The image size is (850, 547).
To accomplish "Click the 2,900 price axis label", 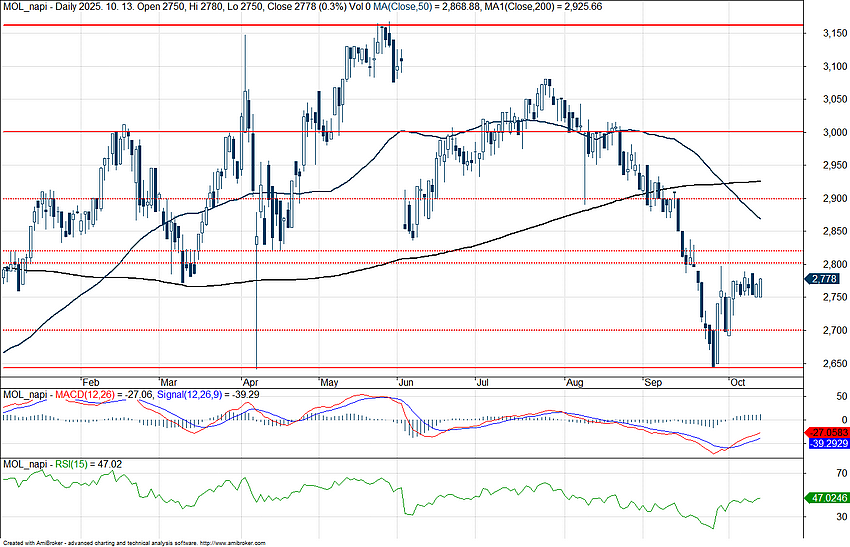I will (x=824, y=199).
